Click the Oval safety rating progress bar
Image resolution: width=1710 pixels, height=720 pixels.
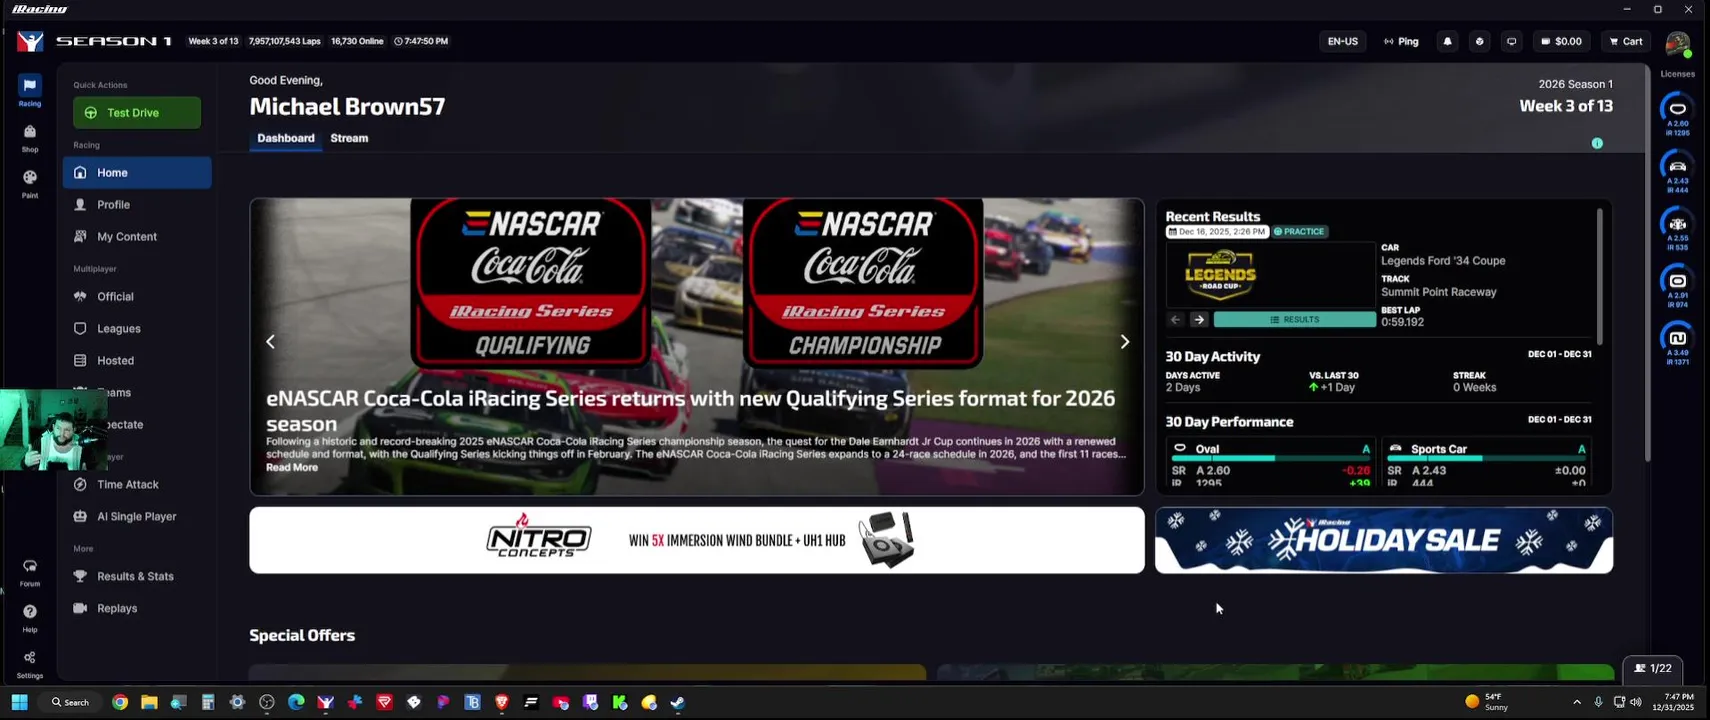tap(1270, 458)
